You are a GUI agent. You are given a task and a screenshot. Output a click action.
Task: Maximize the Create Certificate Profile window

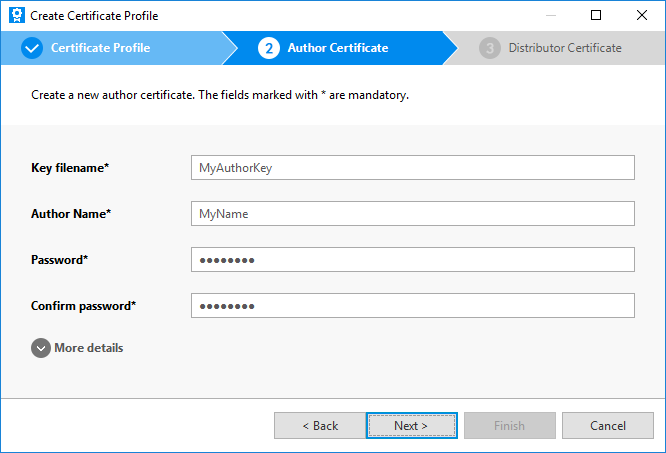tap(596, 16)
